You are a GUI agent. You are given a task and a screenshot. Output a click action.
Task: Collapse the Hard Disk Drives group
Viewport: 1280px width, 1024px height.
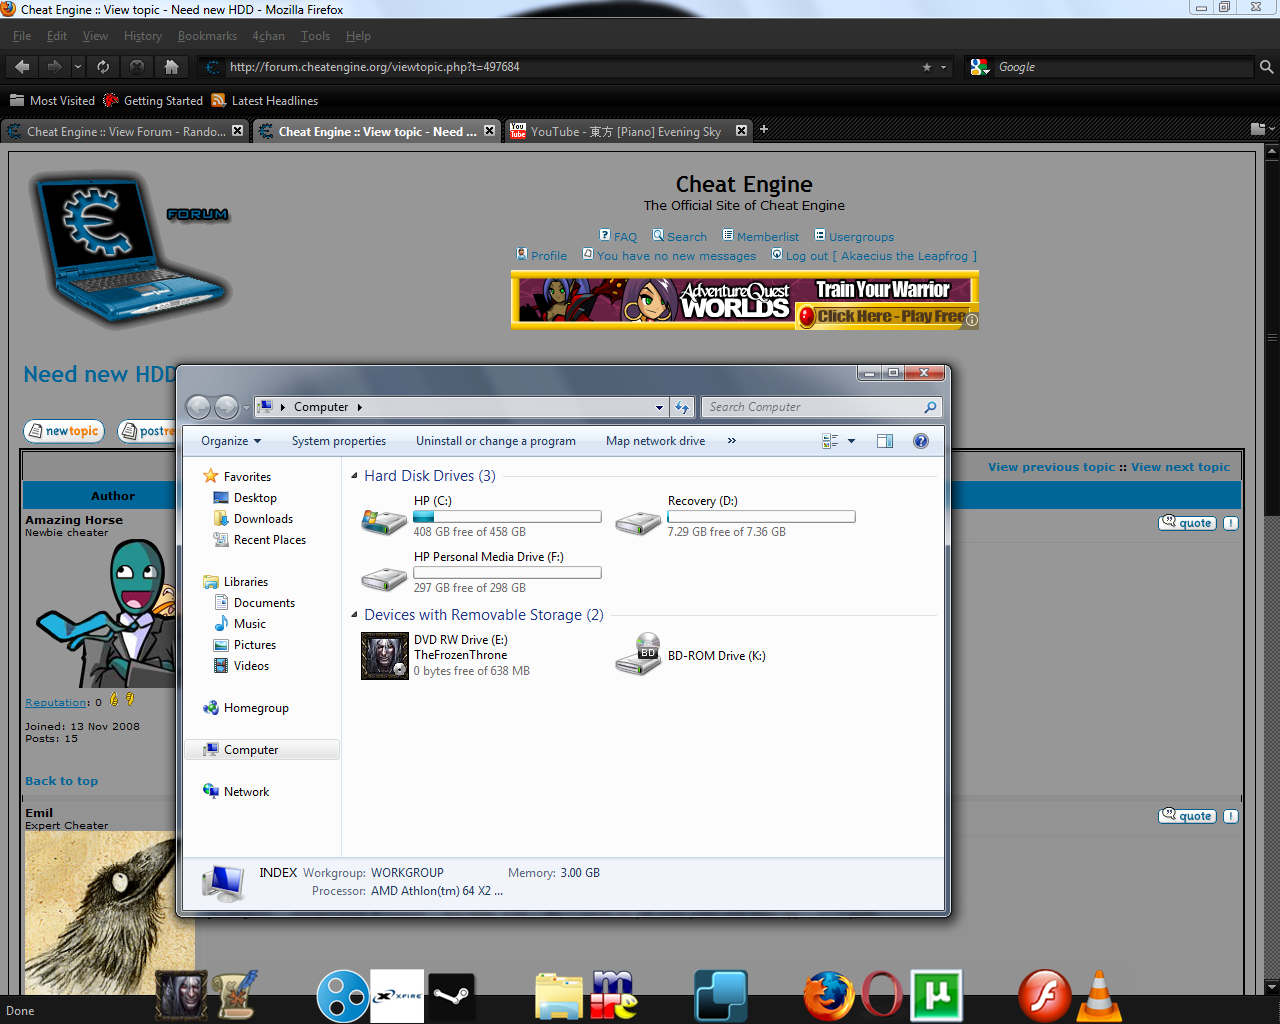(x=355, y=476)
